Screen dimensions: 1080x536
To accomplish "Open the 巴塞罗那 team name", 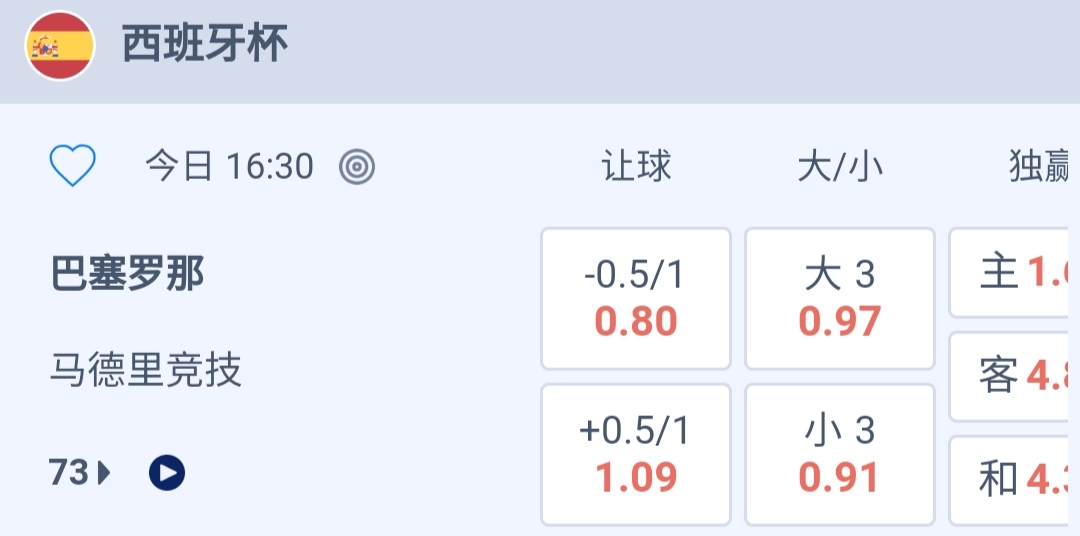I will point(127,273).
